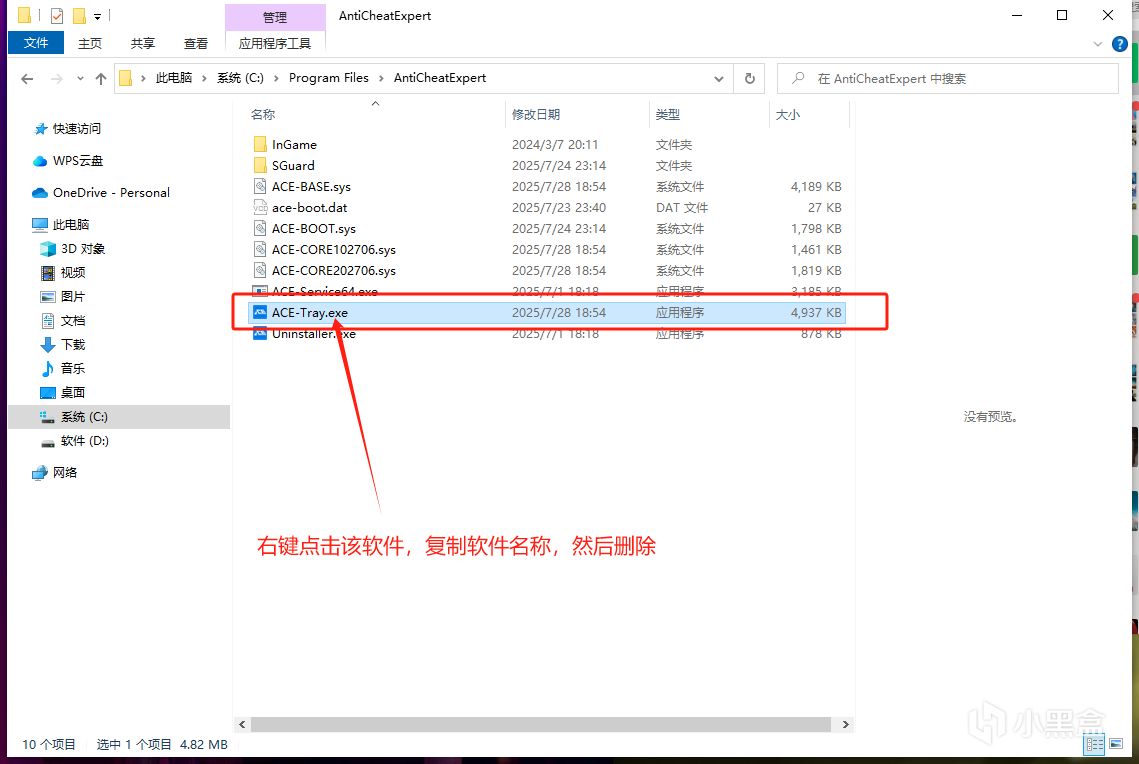
Task: Click the Forward navigation arrow
Action: 56,78
